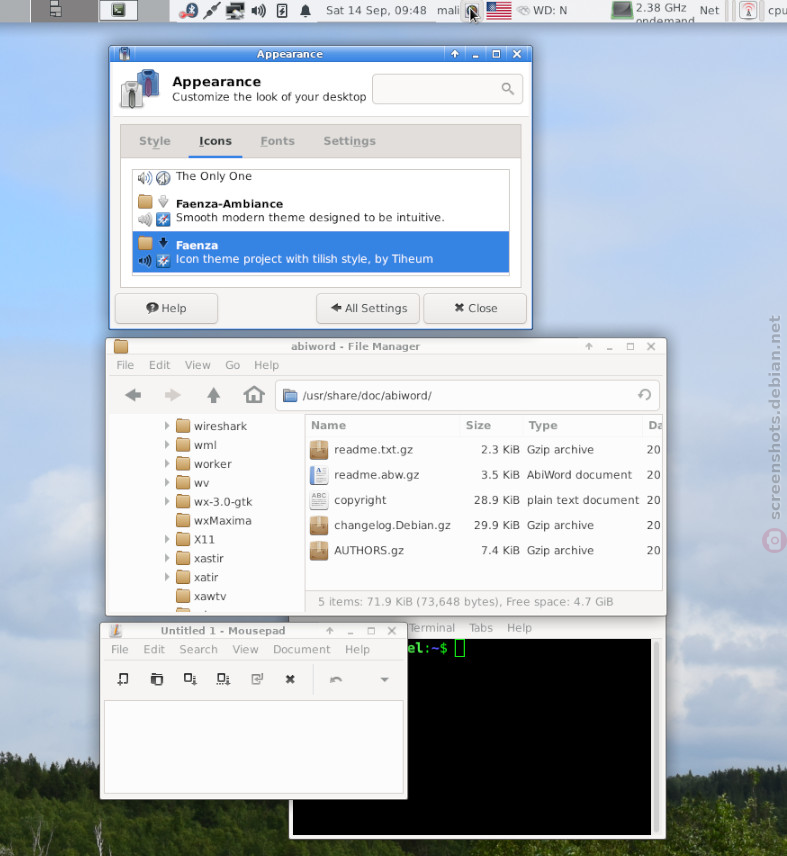
Task: Click the workspace switcher in the top panel
Action: tap(55, 10)
